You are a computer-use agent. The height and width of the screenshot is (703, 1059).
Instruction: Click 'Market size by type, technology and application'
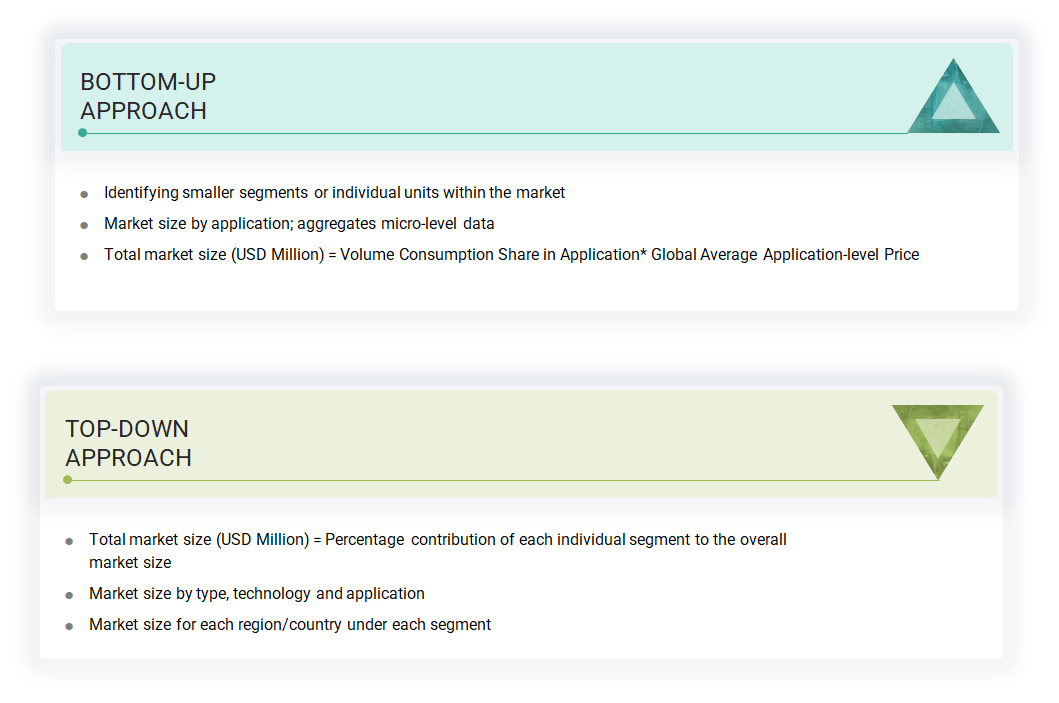tap(256, 593)
